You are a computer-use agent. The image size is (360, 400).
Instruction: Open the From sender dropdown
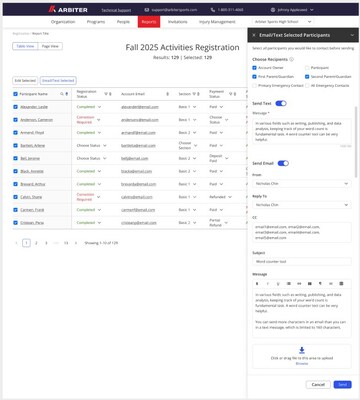(302, 184)
